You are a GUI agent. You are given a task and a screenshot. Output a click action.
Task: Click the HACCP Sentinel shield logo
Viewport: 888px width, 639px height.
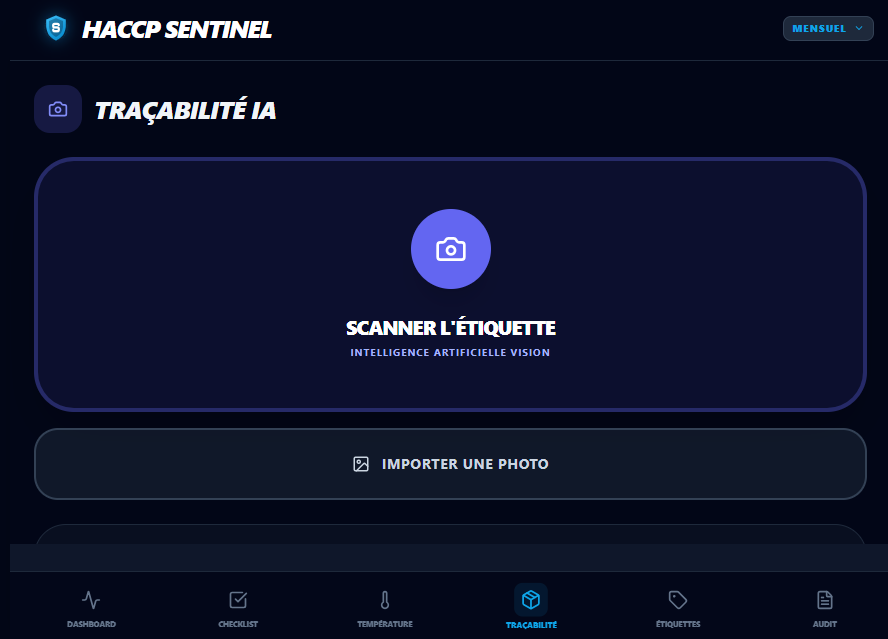[56, 28]
